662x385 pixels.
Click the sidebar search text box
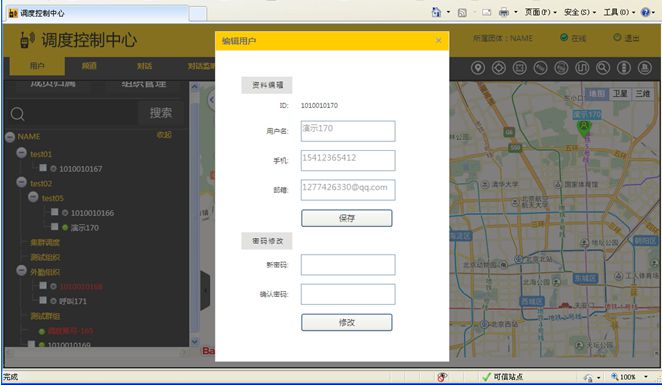(82, 114)
